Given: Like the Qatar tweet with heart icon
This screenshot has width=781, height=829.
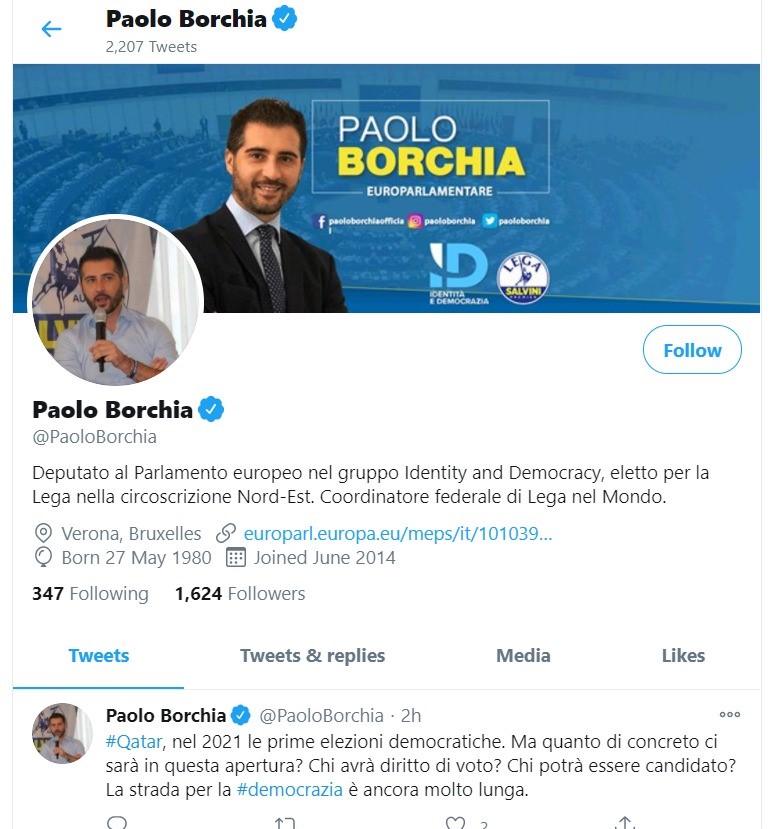Looking at the screenshot, I should pos(455,822).
